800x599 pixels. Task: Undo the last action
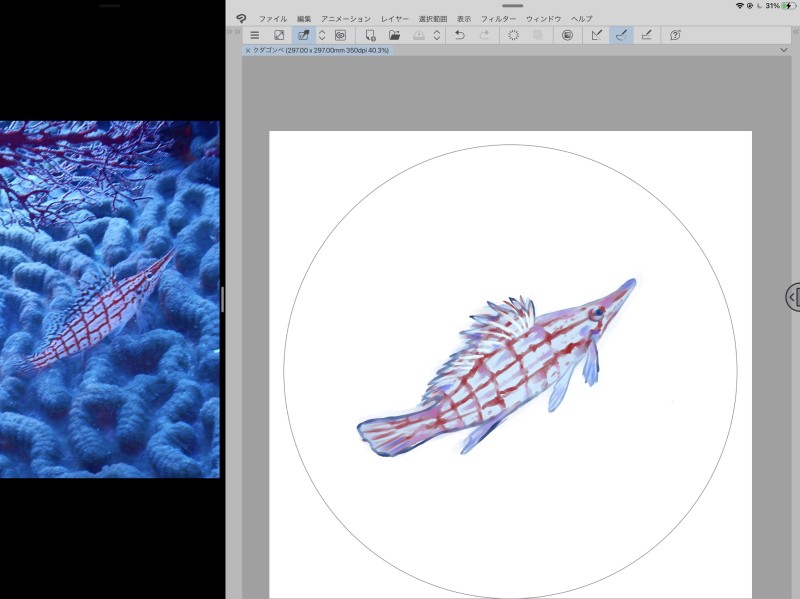(x=460, y=35)
